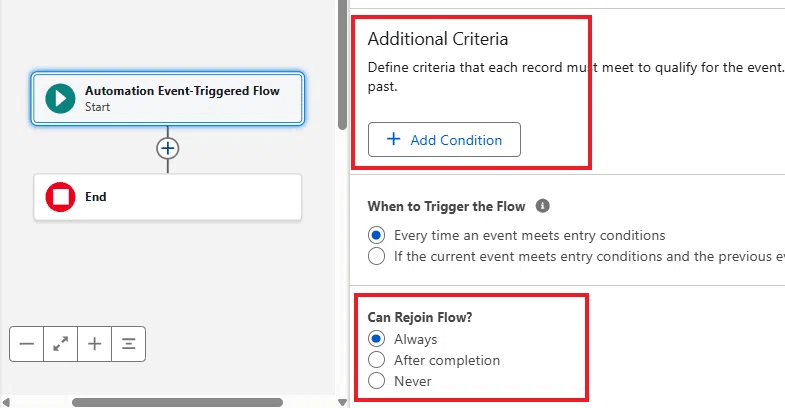The height and width of the screenshot is (408, 785).
Task: Select the Automation Event-Triggered Flow Start node
Action: coord(168,98)
